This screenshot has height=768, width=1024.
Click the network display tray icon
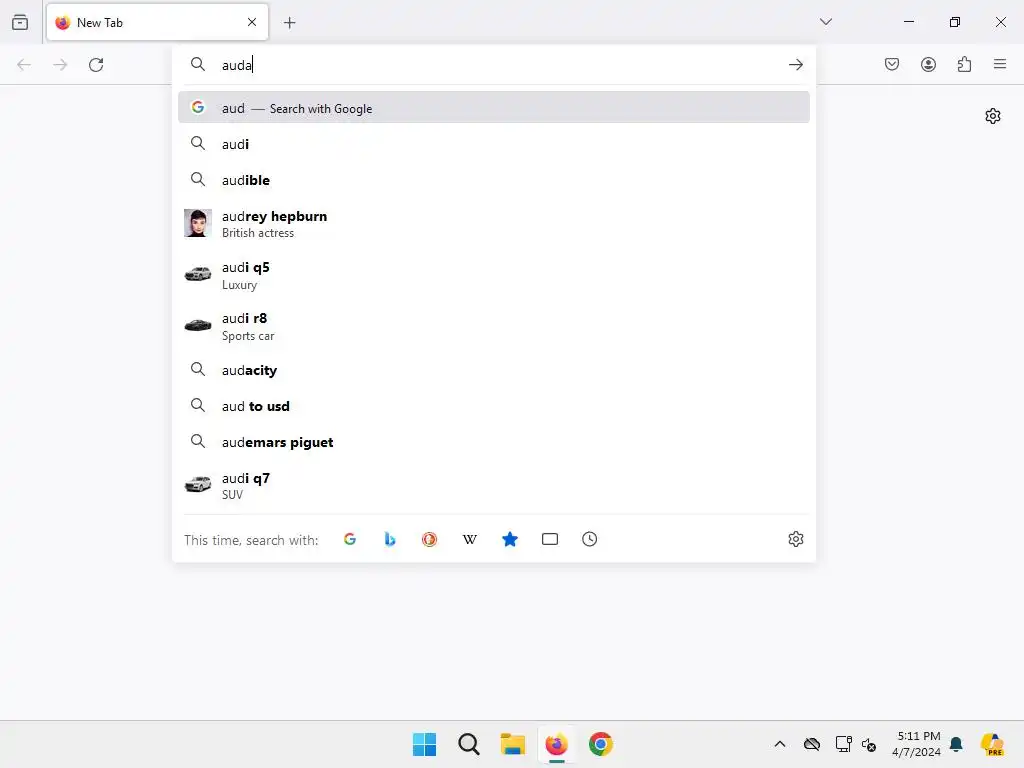click(843, 744)
